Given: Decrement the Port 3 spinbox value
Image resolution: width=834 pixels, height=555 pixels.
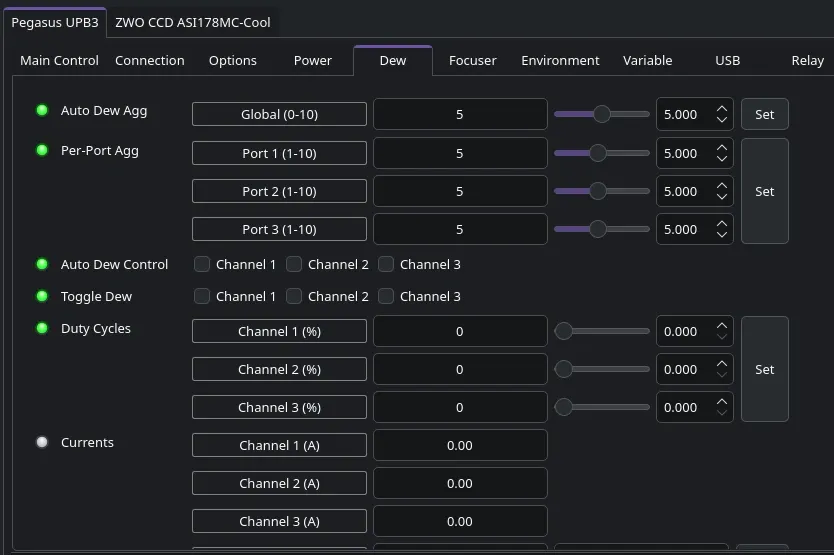Looking at the screenshot, I should tap(722, 235).
